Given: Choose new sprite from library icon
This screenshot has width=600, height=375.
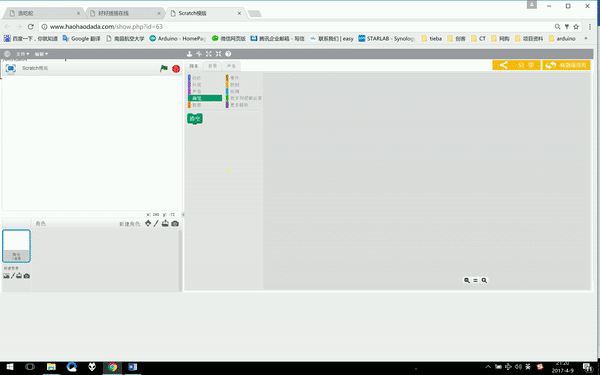Looking at the screenshot, I should coord(148,223).
